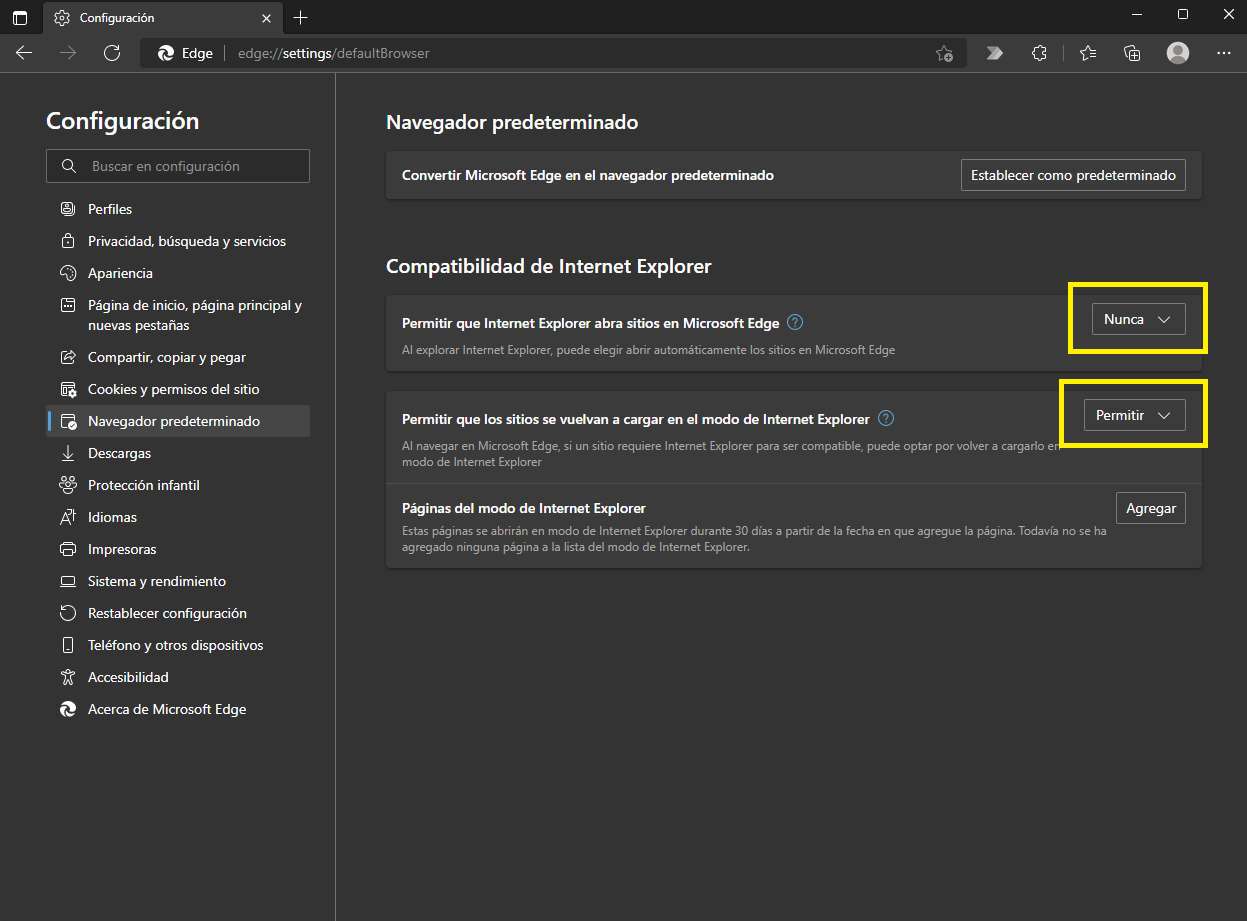The width and height of the screenshot is (1247, 921).
Task: Click the 'Navegador predeterminado' section heading
Action: (x=512, y=122)
